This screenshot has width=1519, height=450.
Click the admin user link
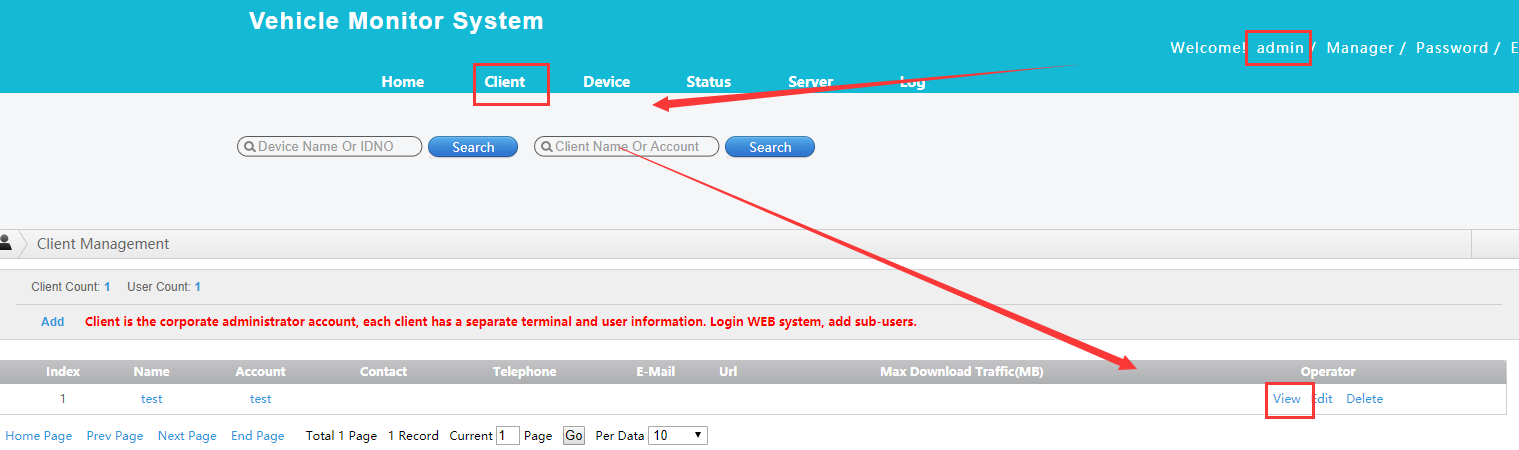click(1280, 48)
